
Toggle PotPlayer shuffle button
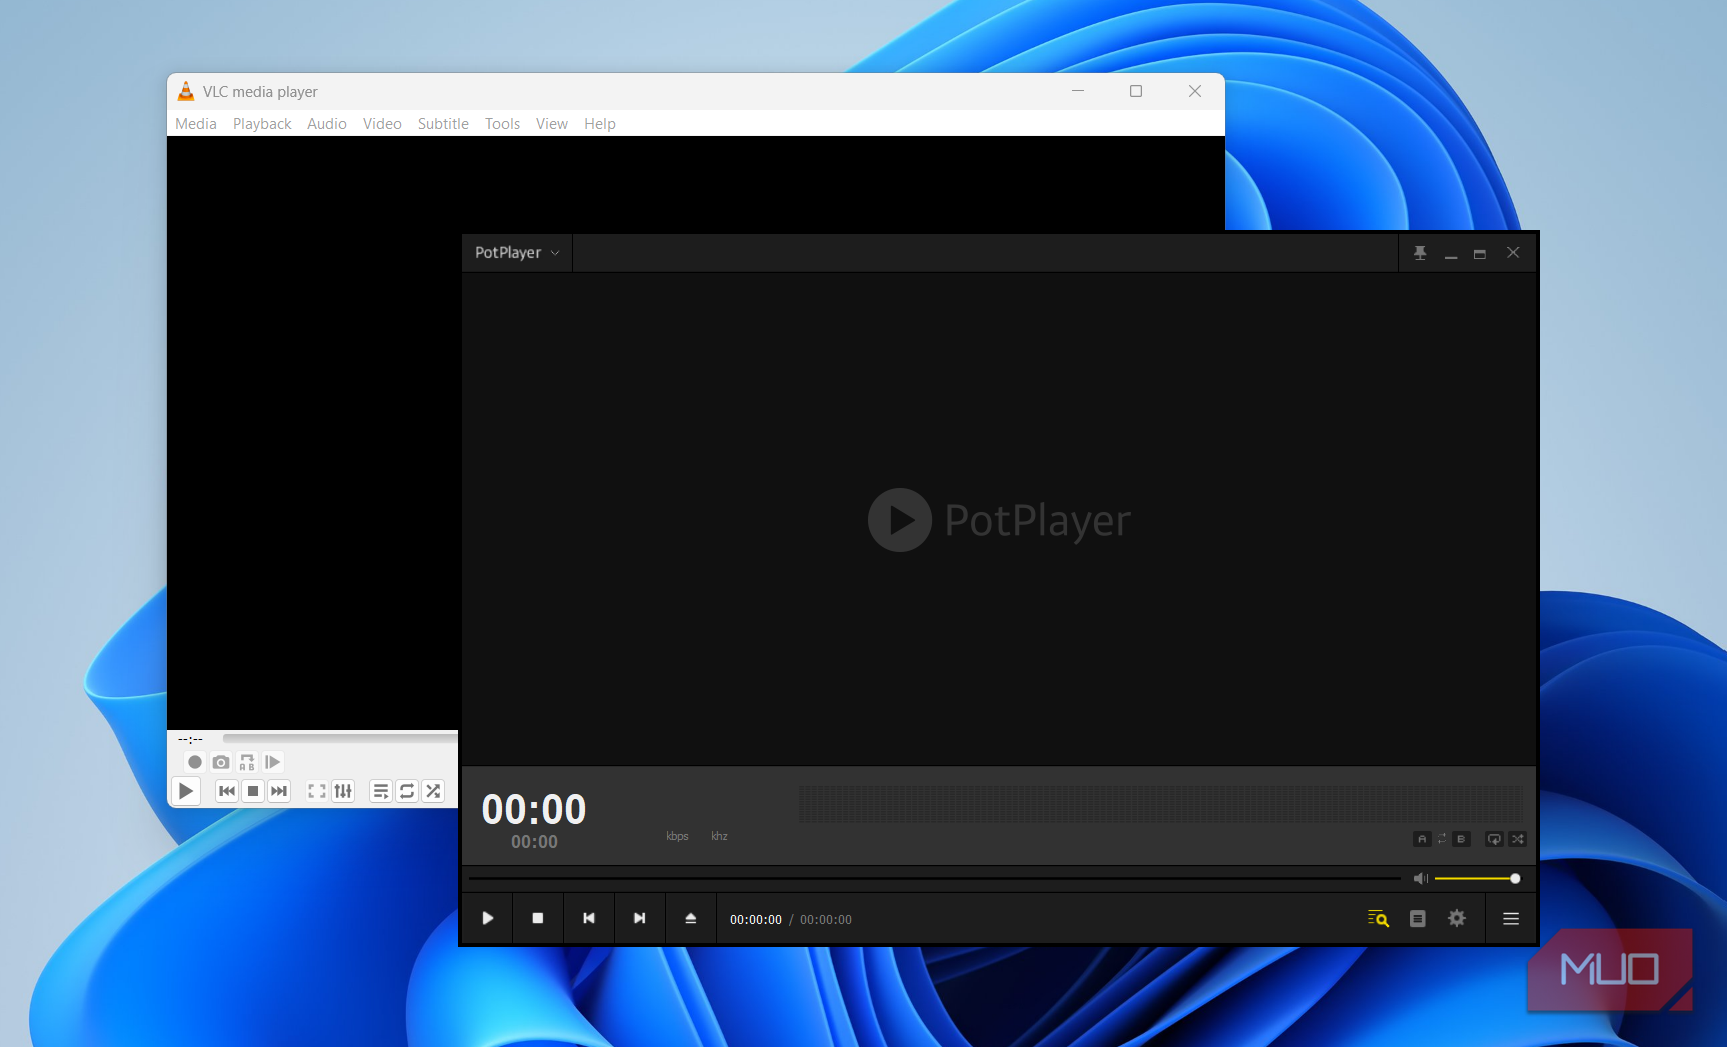(1518, 839)
